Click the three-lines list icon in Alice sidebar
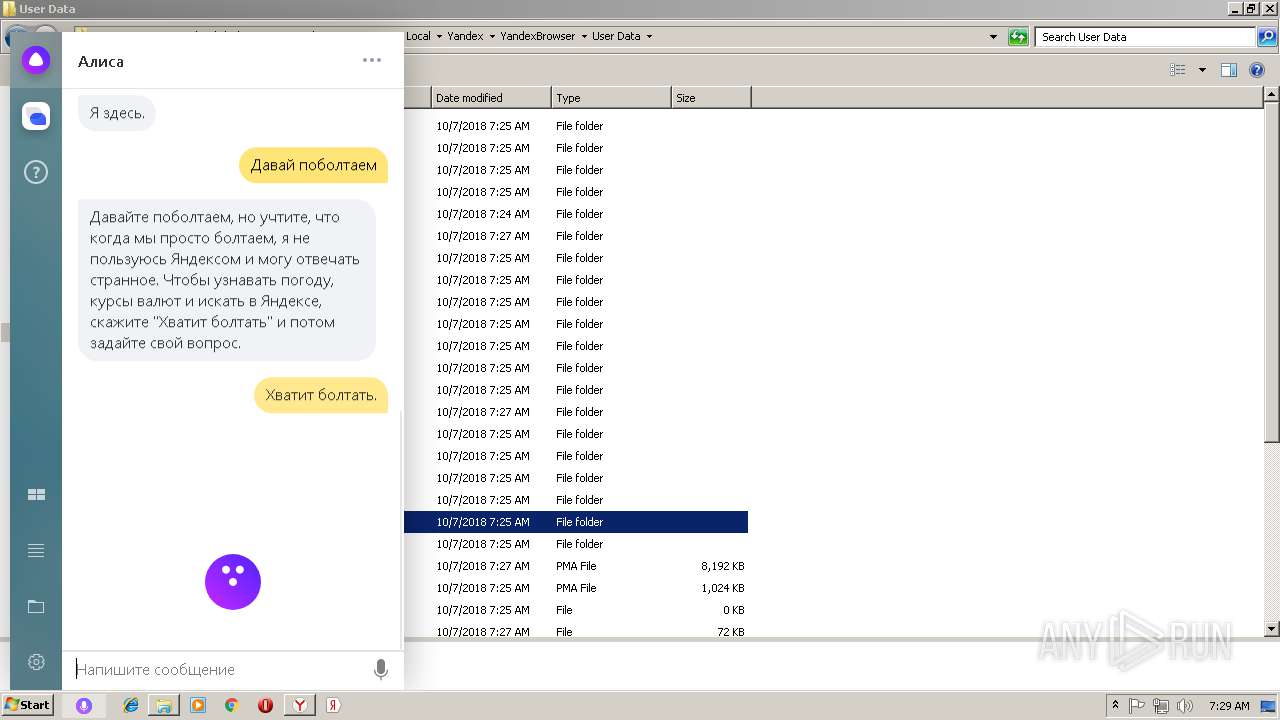The width and height of the screenshot is (1280, 720). tap(36, 551)
